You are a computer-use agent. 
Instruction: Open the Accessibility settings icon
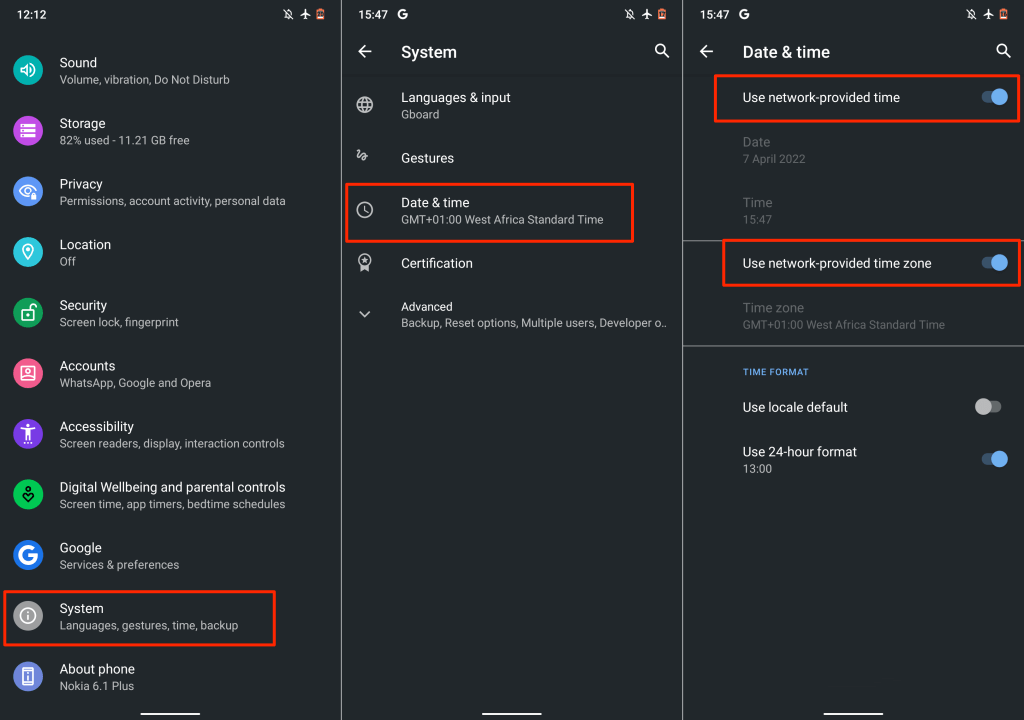click(28, 434)
